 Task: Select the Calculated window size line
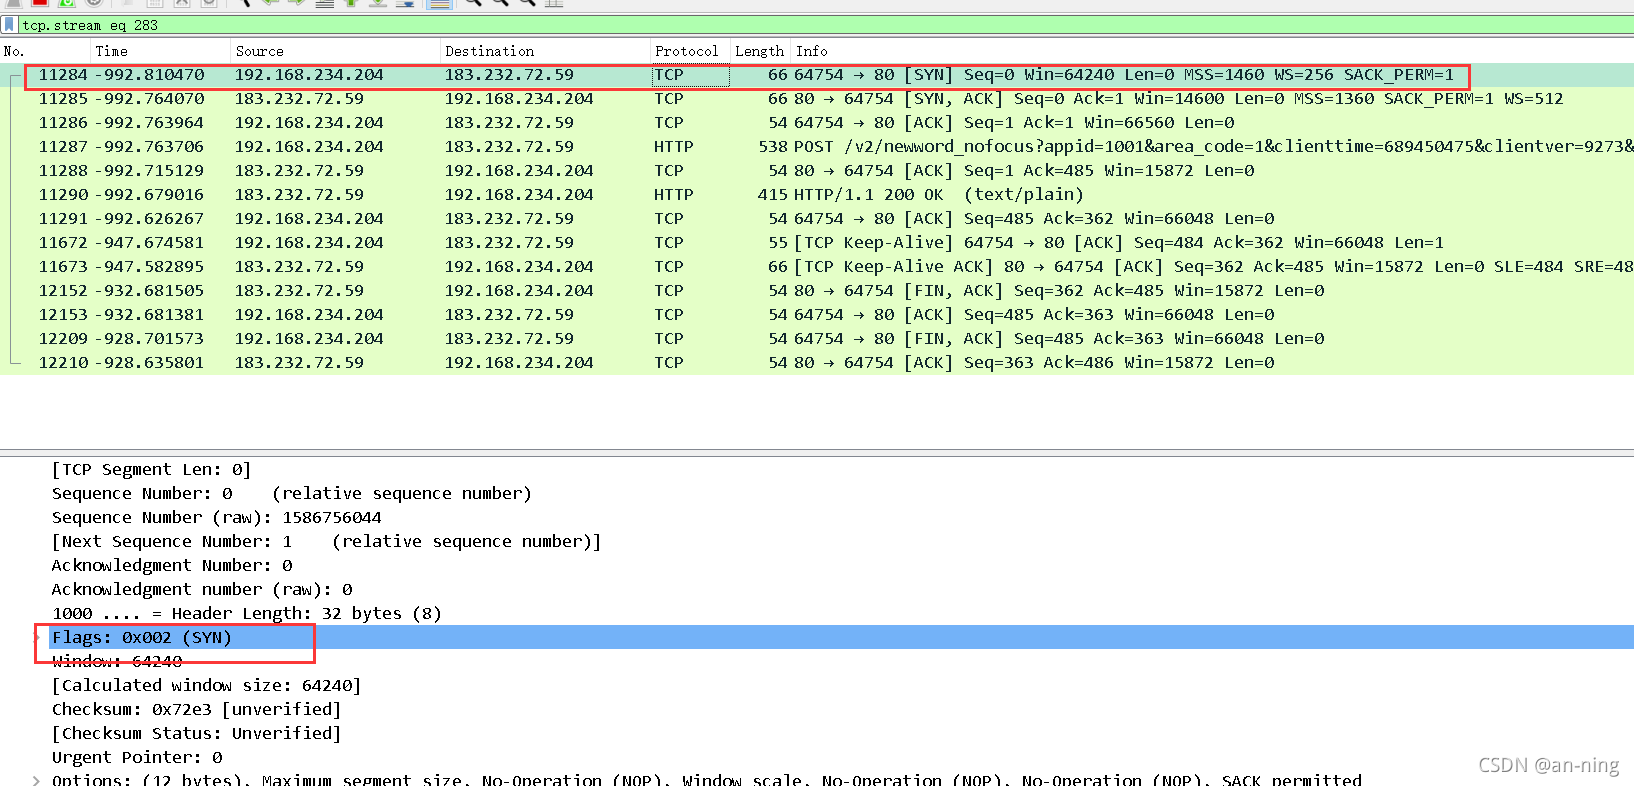(206, 685)
